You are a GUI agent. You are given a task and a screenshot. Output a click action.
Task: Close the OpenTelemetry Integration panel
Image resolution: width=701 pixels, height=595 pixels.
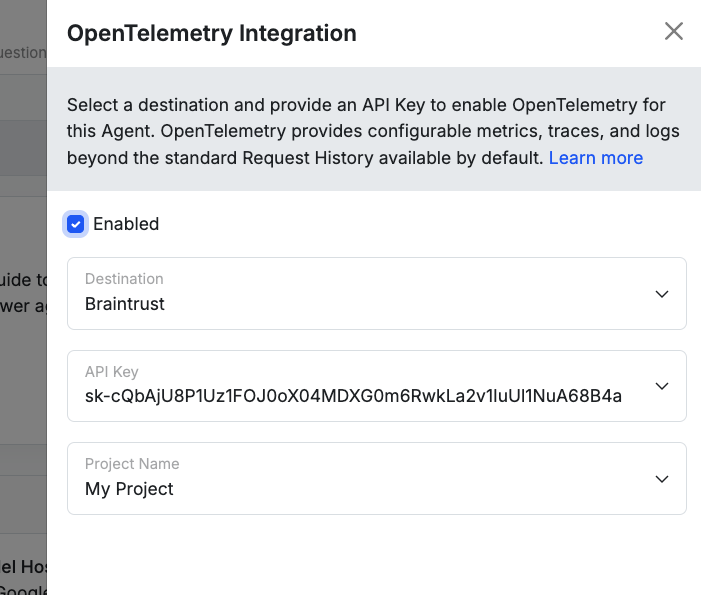point(673,31)
